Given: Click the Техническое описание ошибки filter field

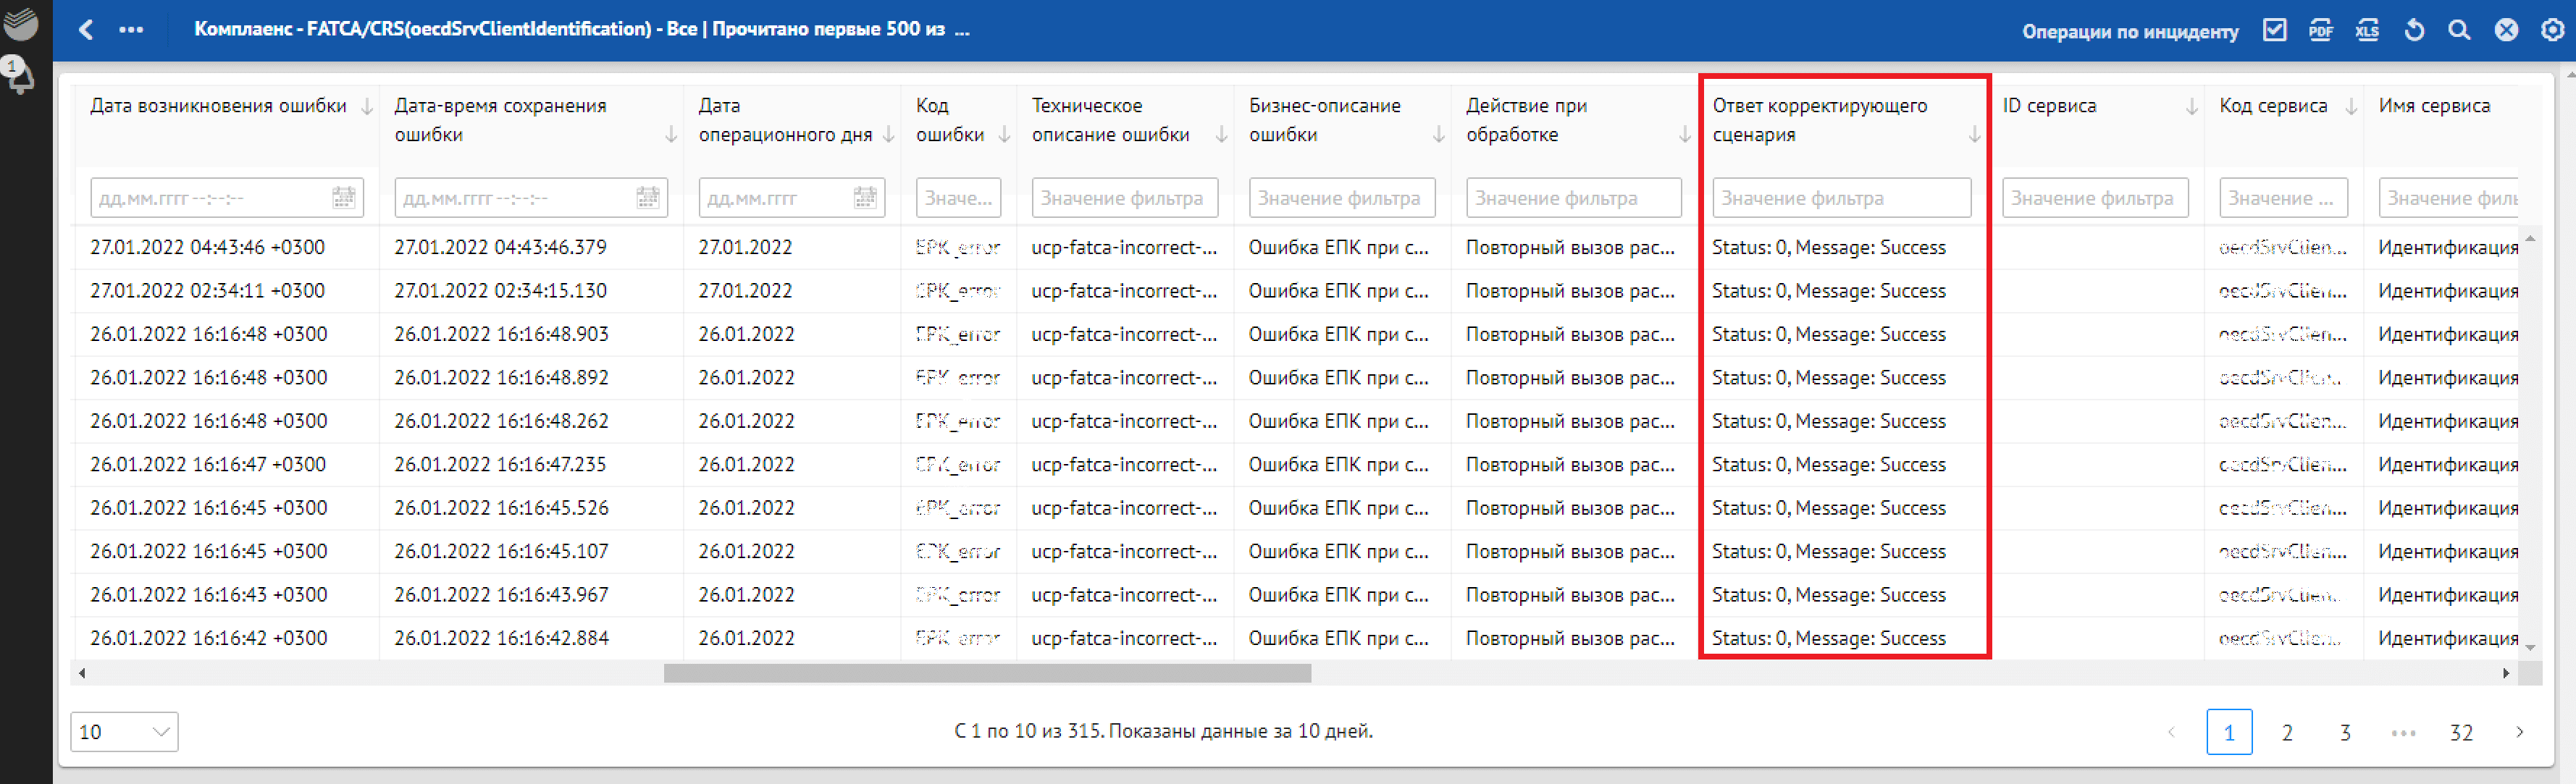Looking at the screenshot, I should pyautogui.click(x=1124, y=198).
